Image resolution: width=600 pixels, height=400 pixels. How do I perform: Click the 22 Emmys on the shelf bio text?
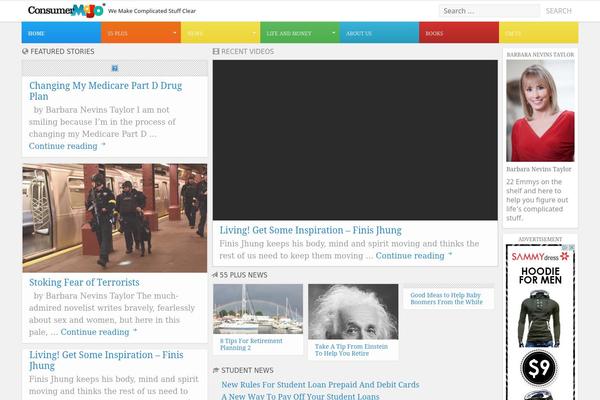click(537, 200)
